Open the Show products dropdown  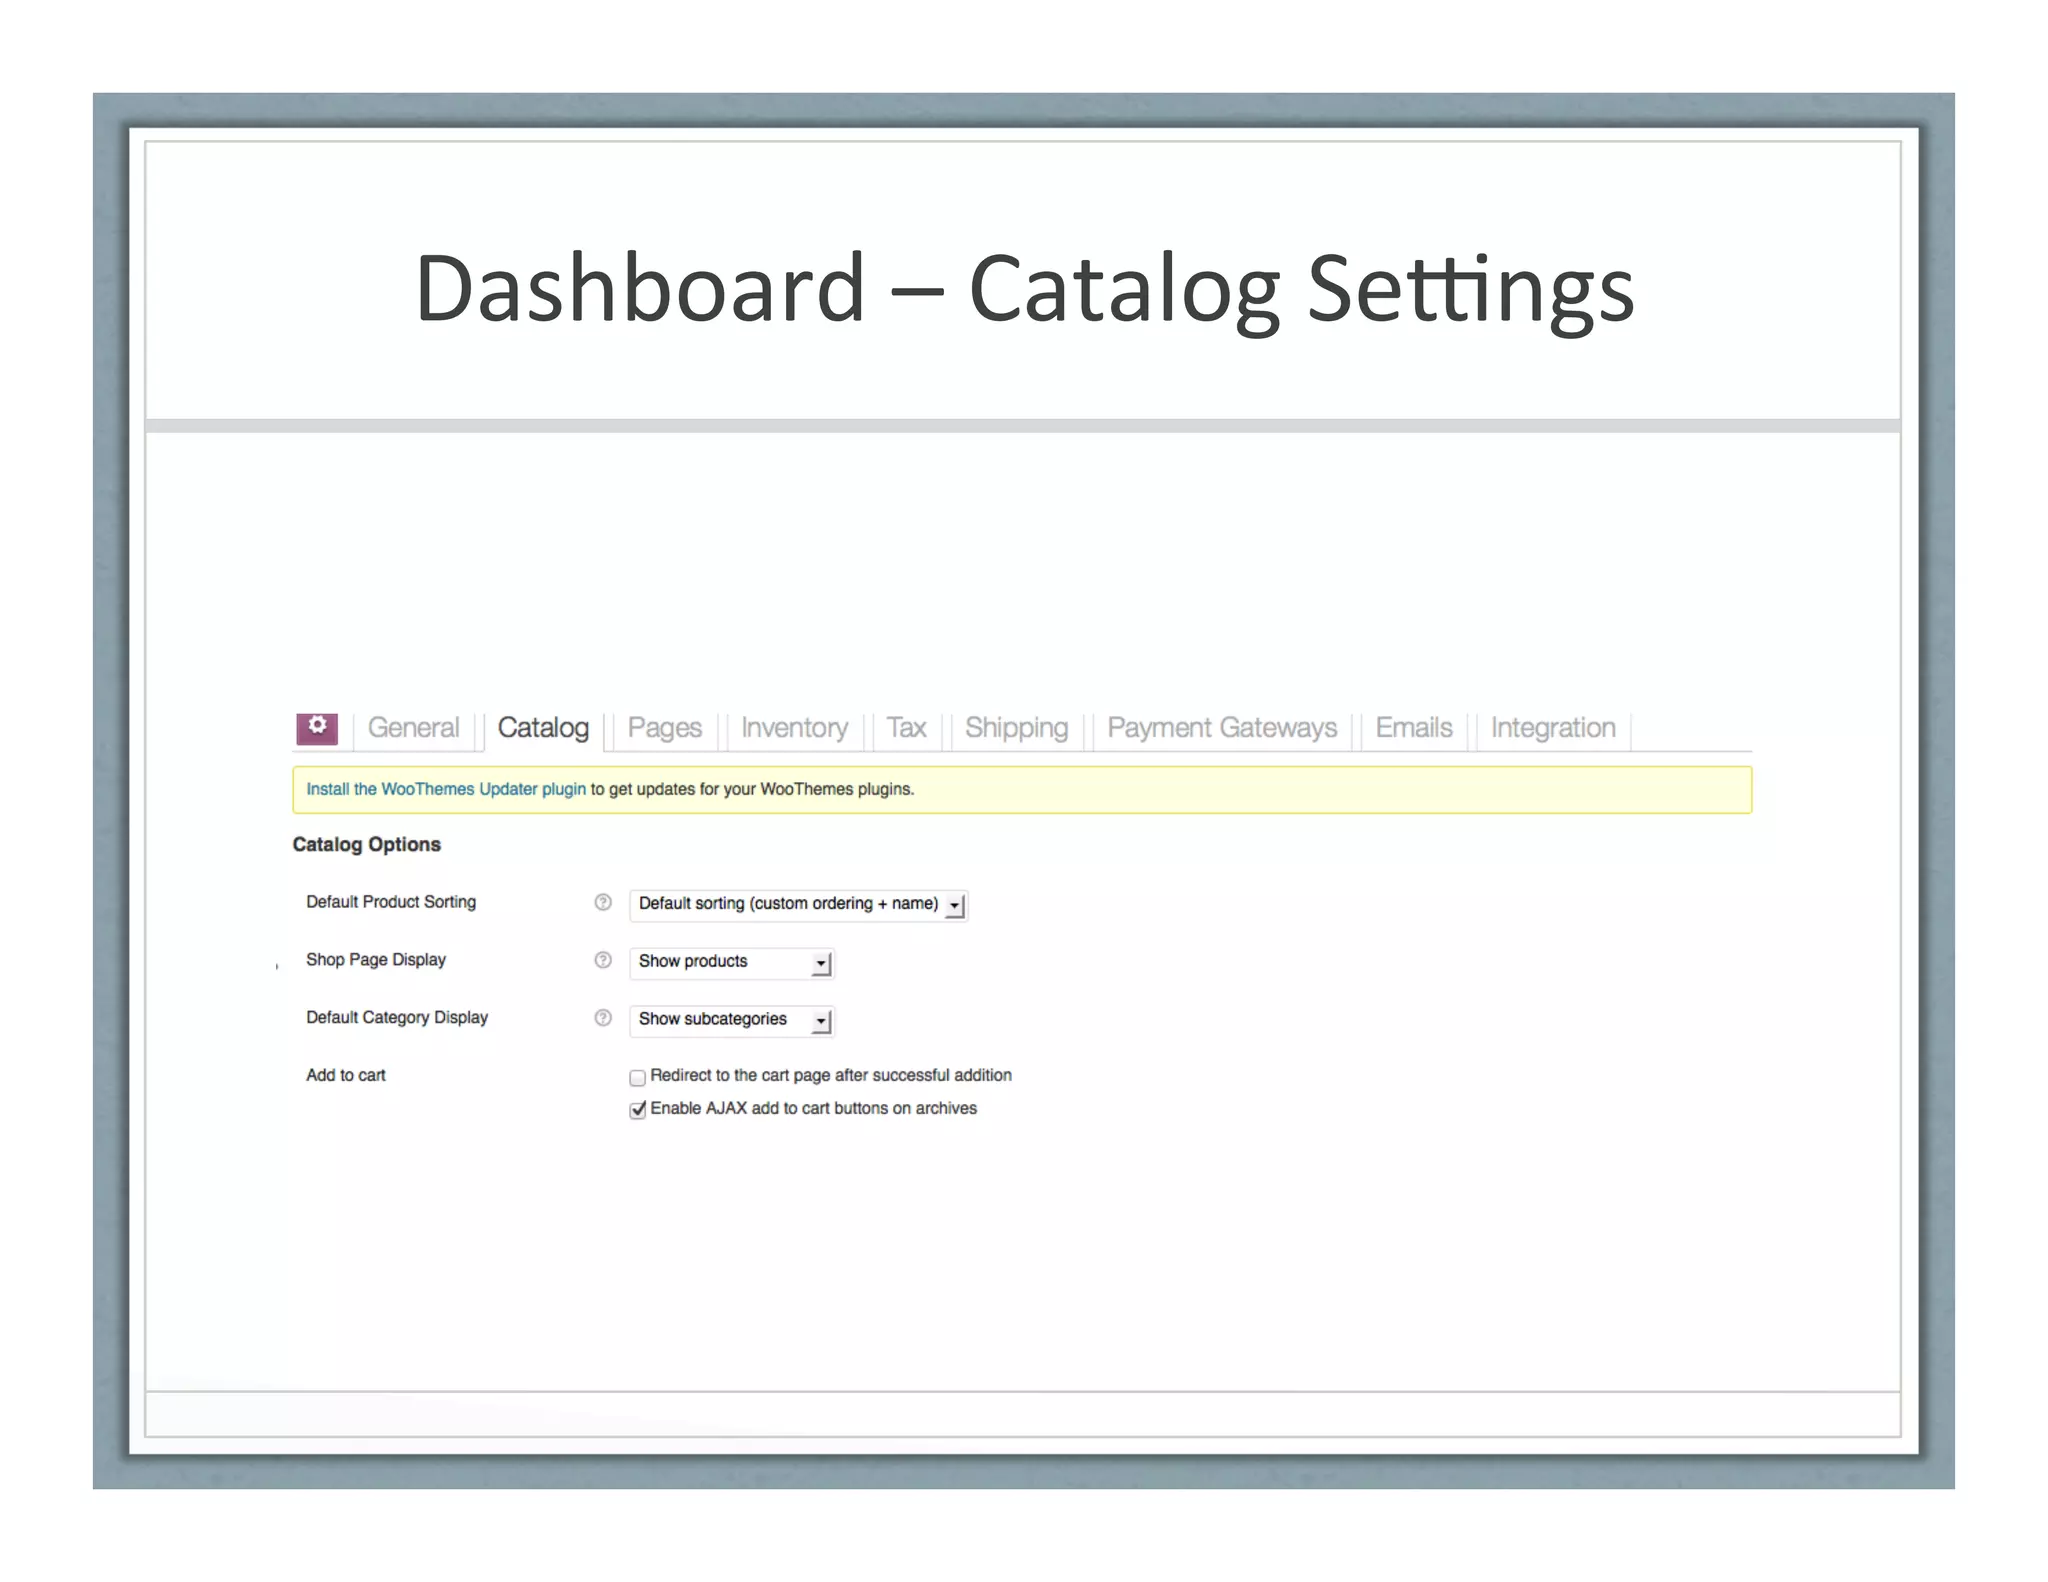click(x=732, y=962)
